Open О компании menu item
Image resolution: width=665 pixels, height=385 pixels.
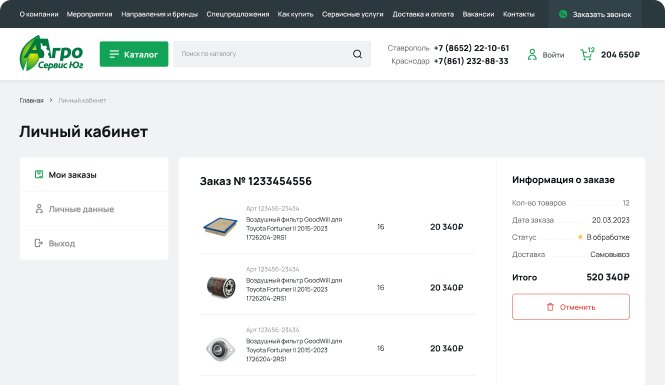[39, 14]
